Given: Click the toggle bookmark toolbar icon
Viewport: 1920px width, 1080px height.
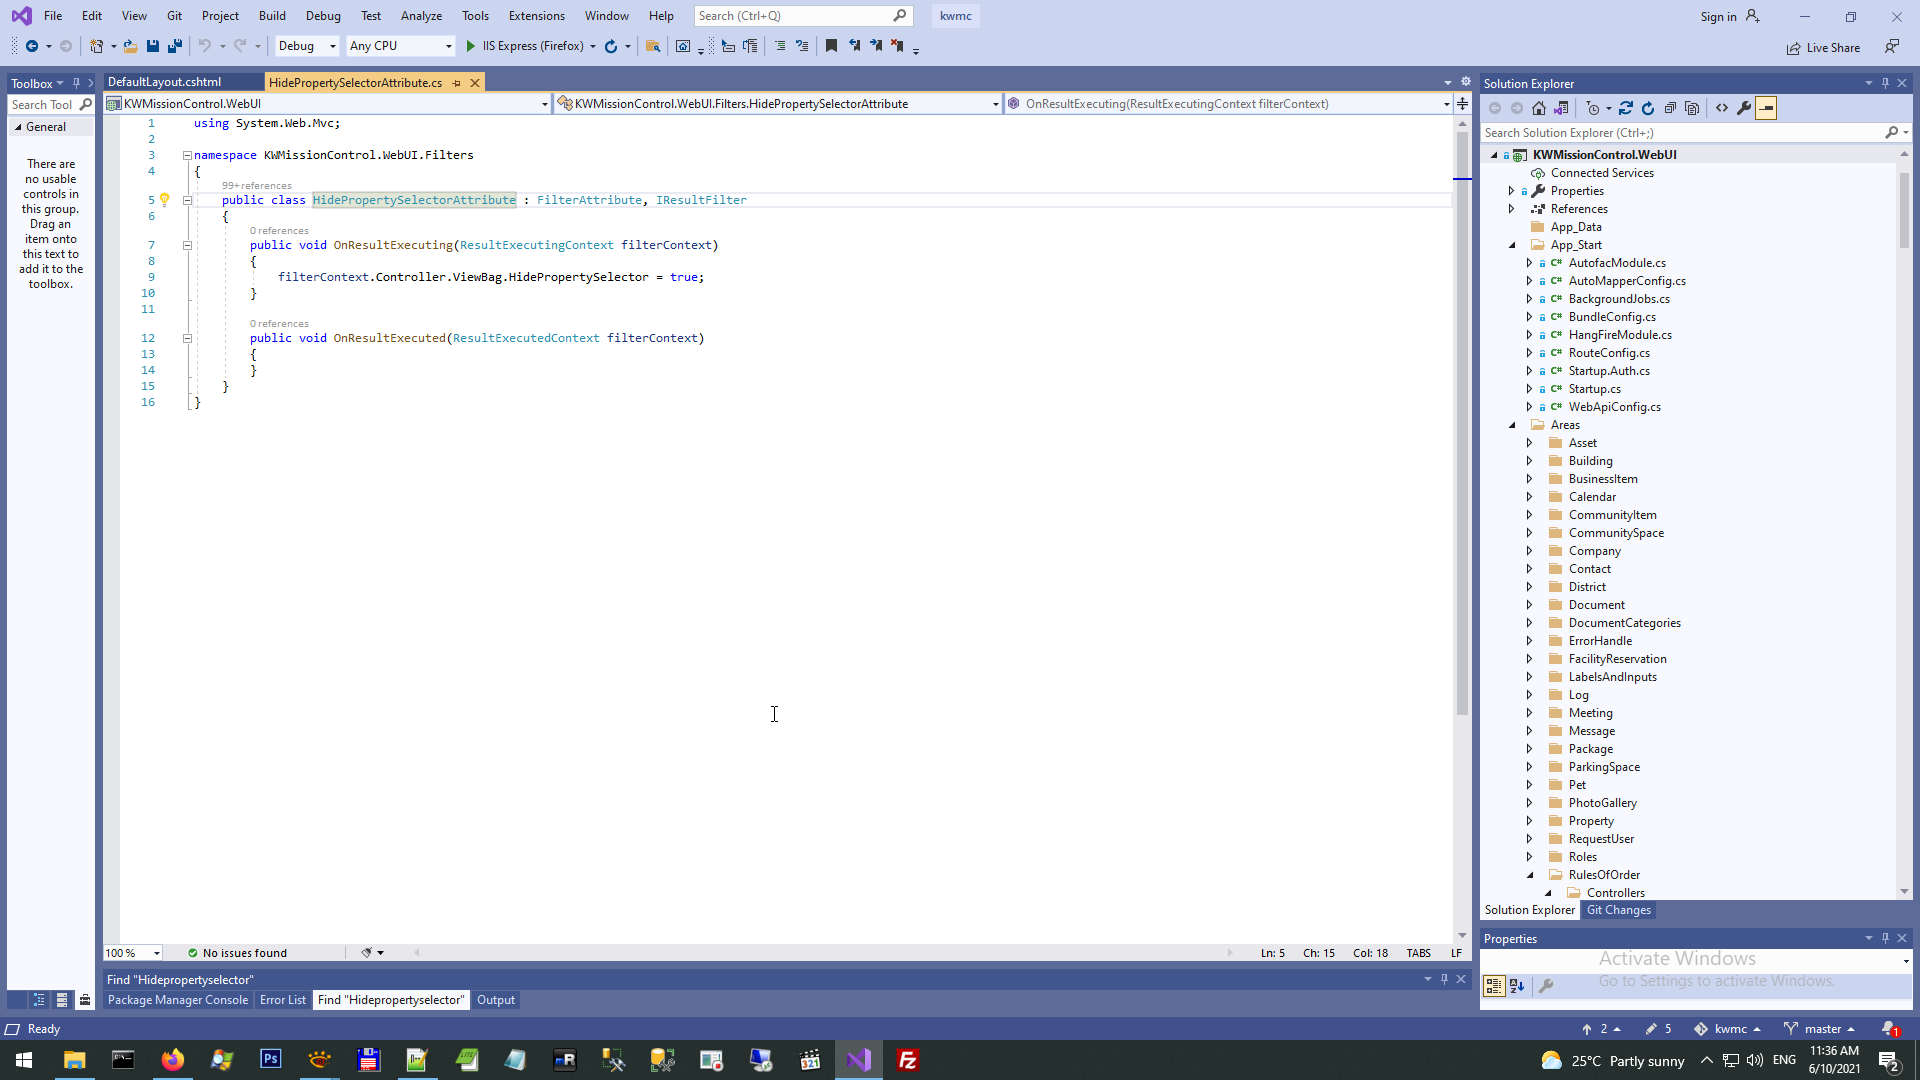Looking at the screenshot, I should (831, 46).
